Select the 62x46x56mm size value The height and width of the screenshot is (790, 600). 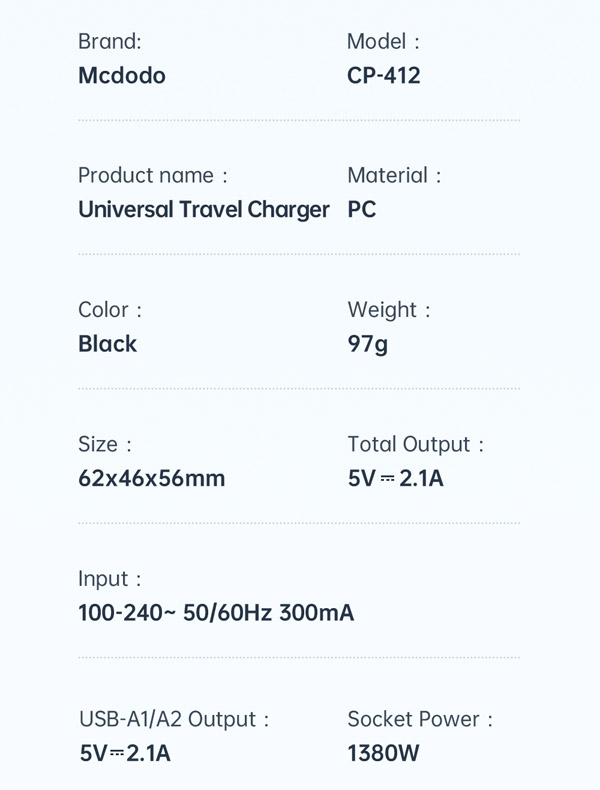[151, 477]
